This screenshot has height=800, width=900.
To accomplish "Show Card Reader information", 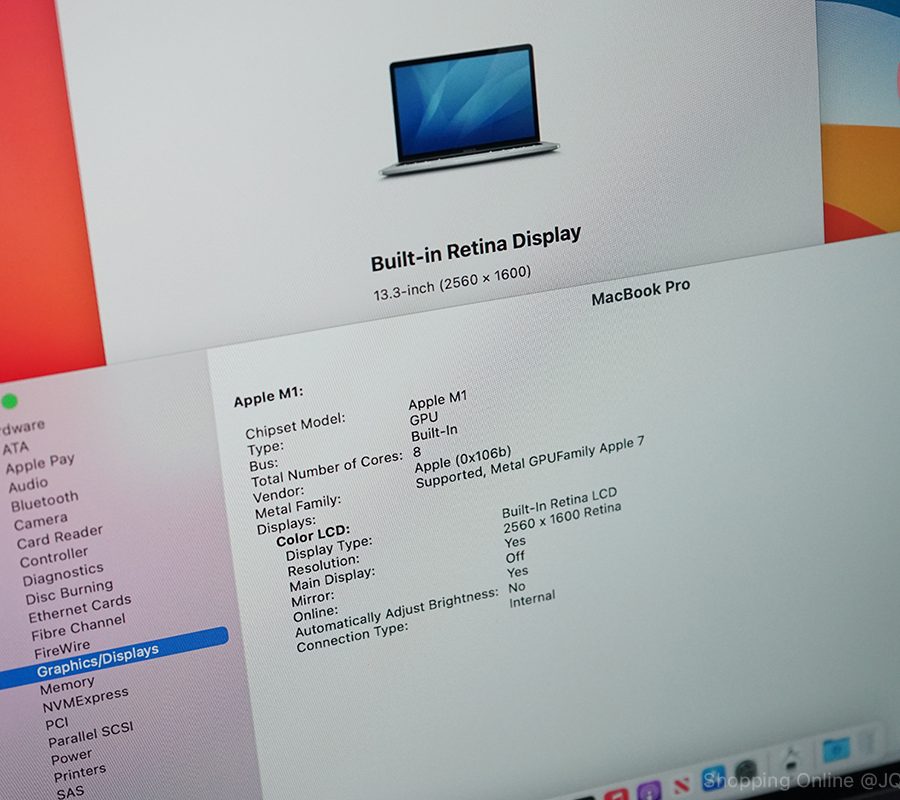I will (59, 537).
